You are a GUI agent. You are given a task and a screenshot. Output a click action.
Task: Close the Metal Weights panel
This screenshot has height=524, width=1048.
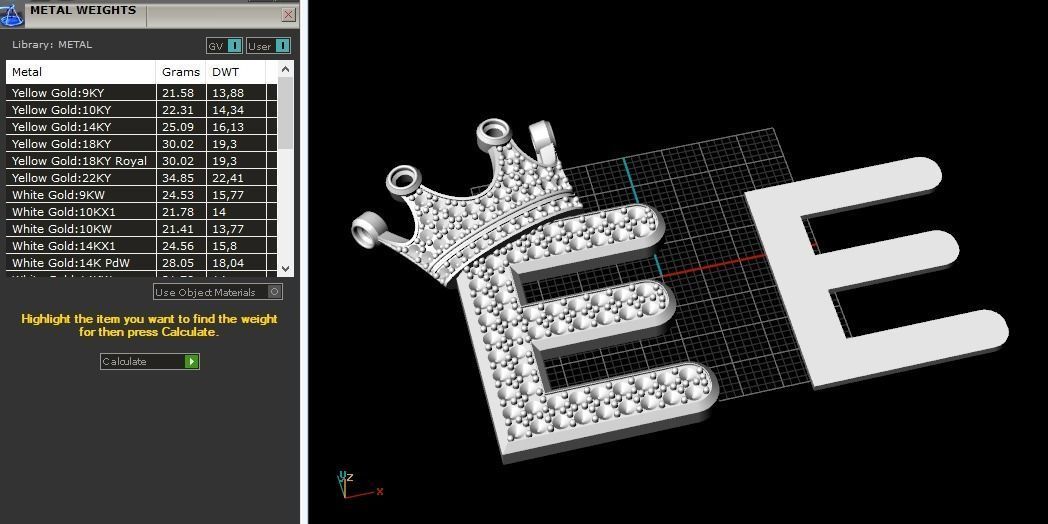(x=288, y=15)
